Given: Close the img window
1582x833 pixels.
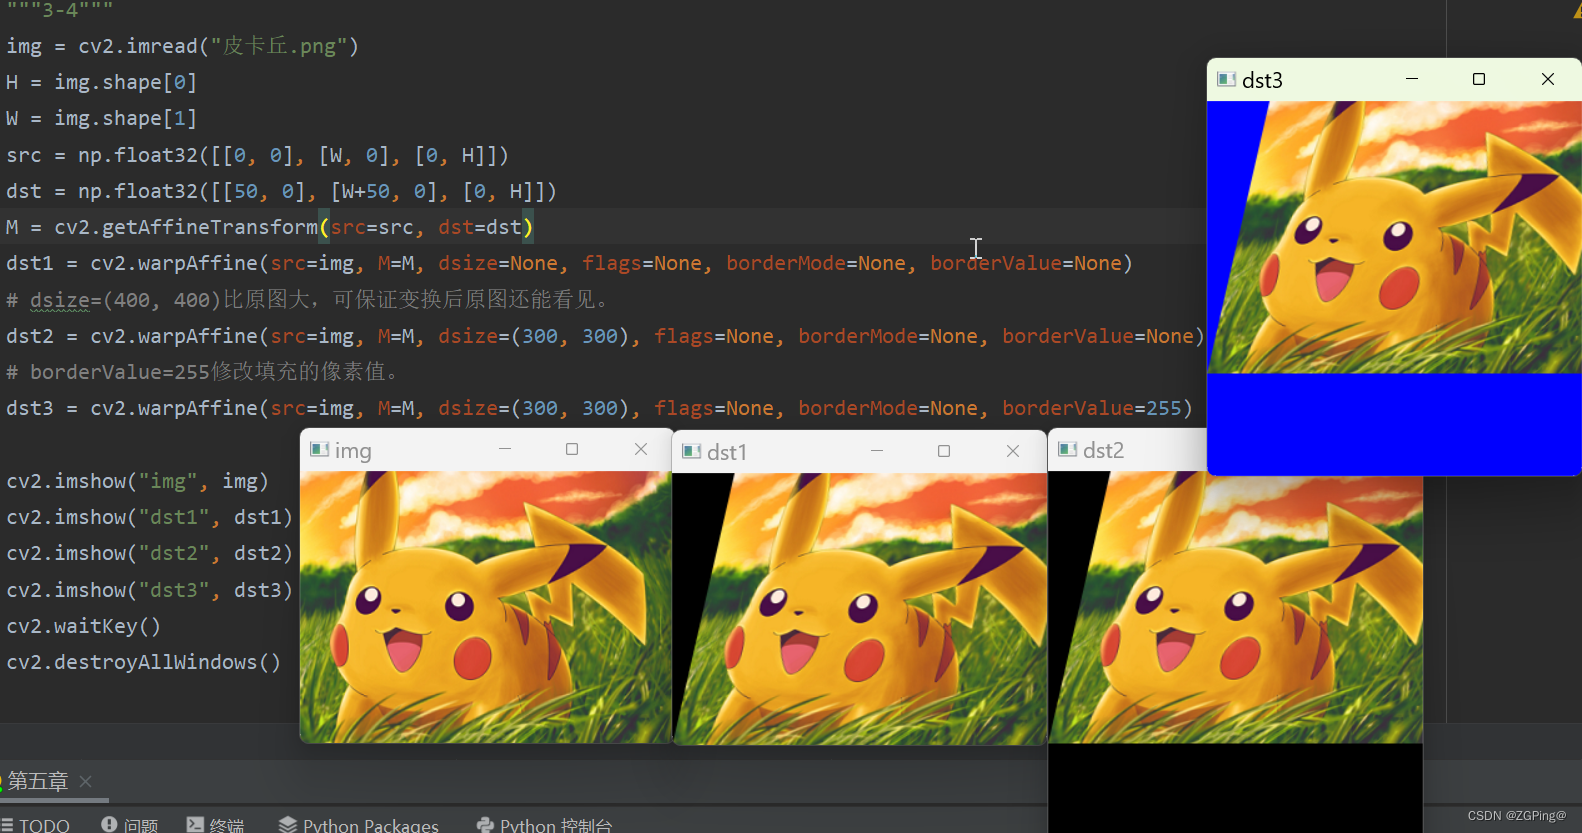Looking at the screenshot, I should click(x=641, y=450).
